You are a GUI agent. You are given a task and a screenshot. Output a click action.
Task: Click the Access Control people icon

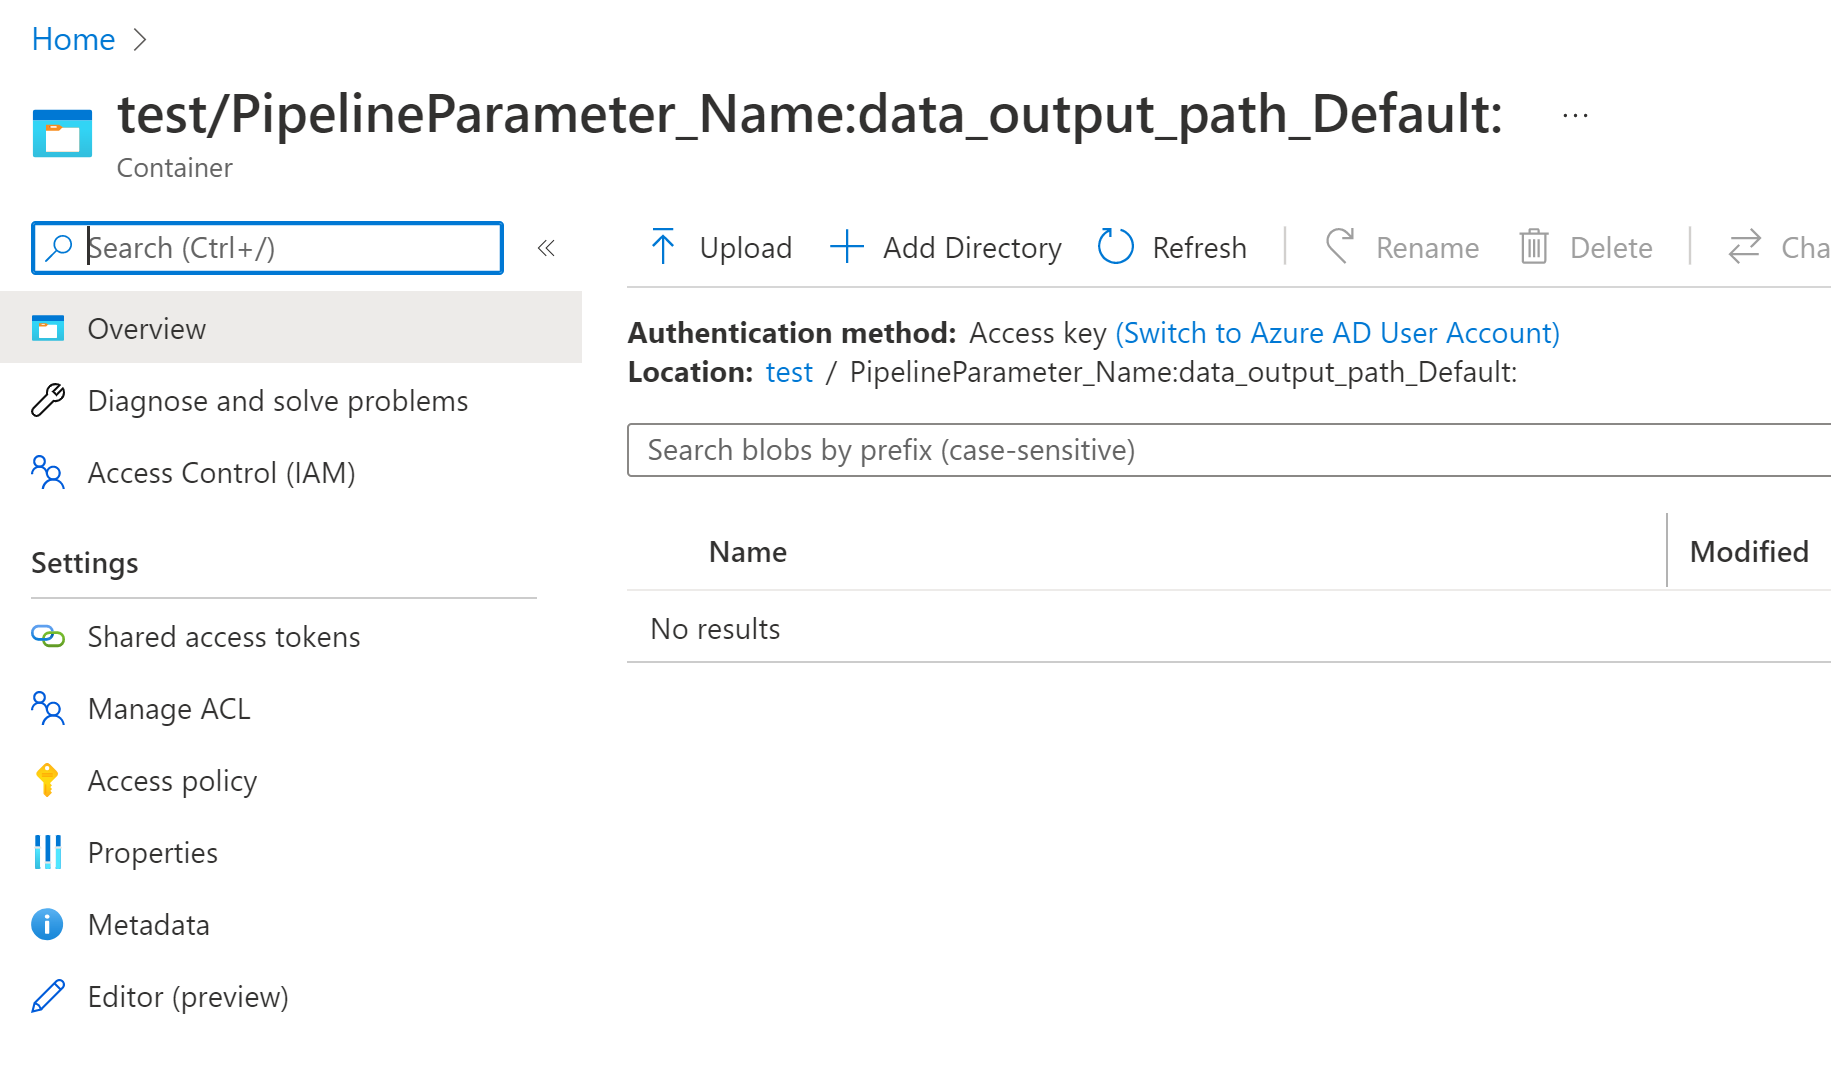click(48, 472)
